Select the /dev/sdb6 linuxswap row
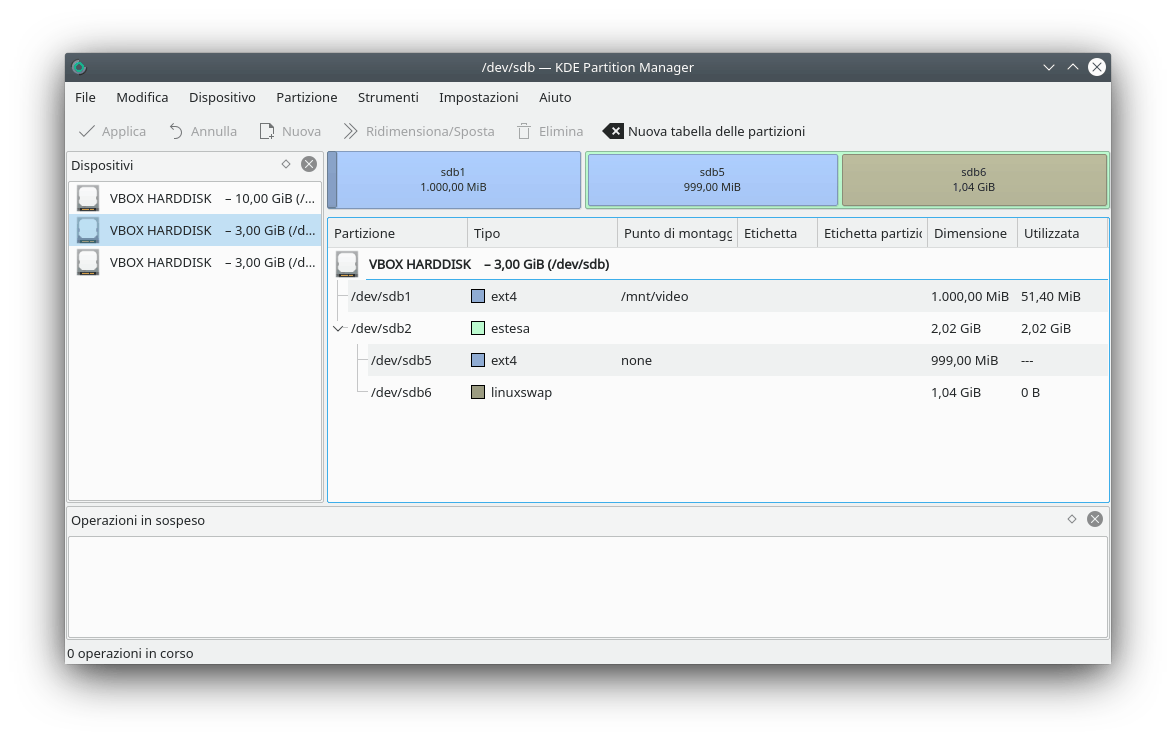The height and width of the screenshot is (741, 1176). [718, 392]
